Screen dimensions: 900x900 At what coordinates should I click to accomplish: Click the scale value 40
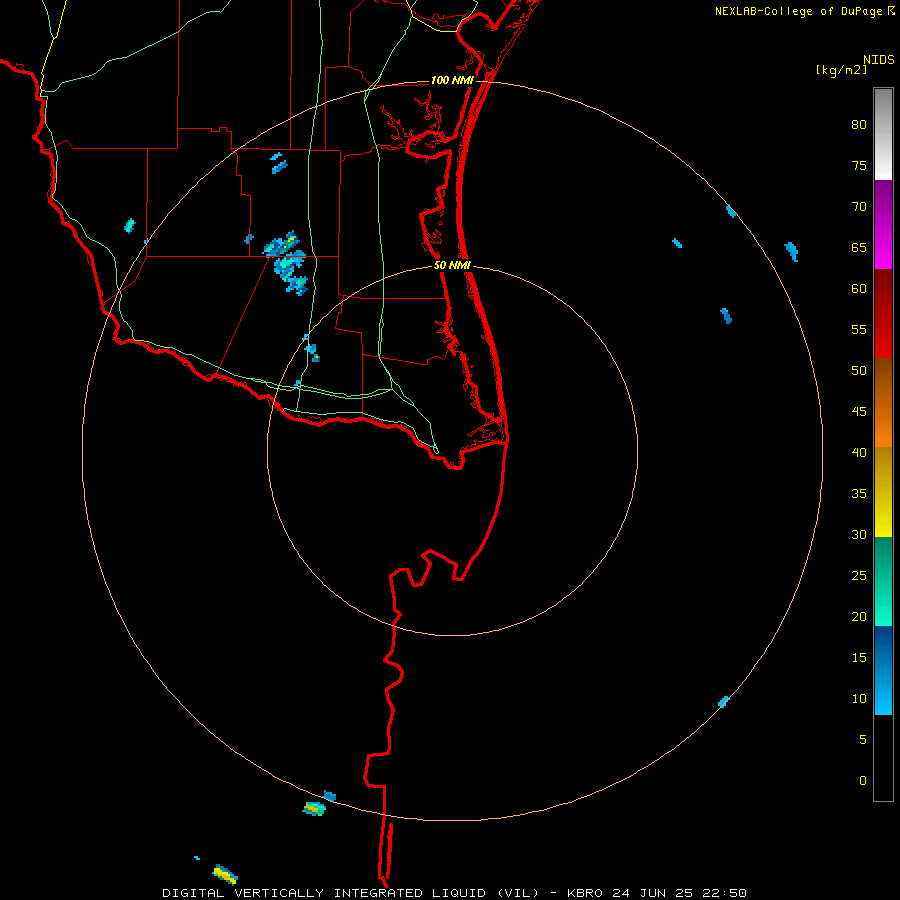pyautogui.click(x=859, y=452)
